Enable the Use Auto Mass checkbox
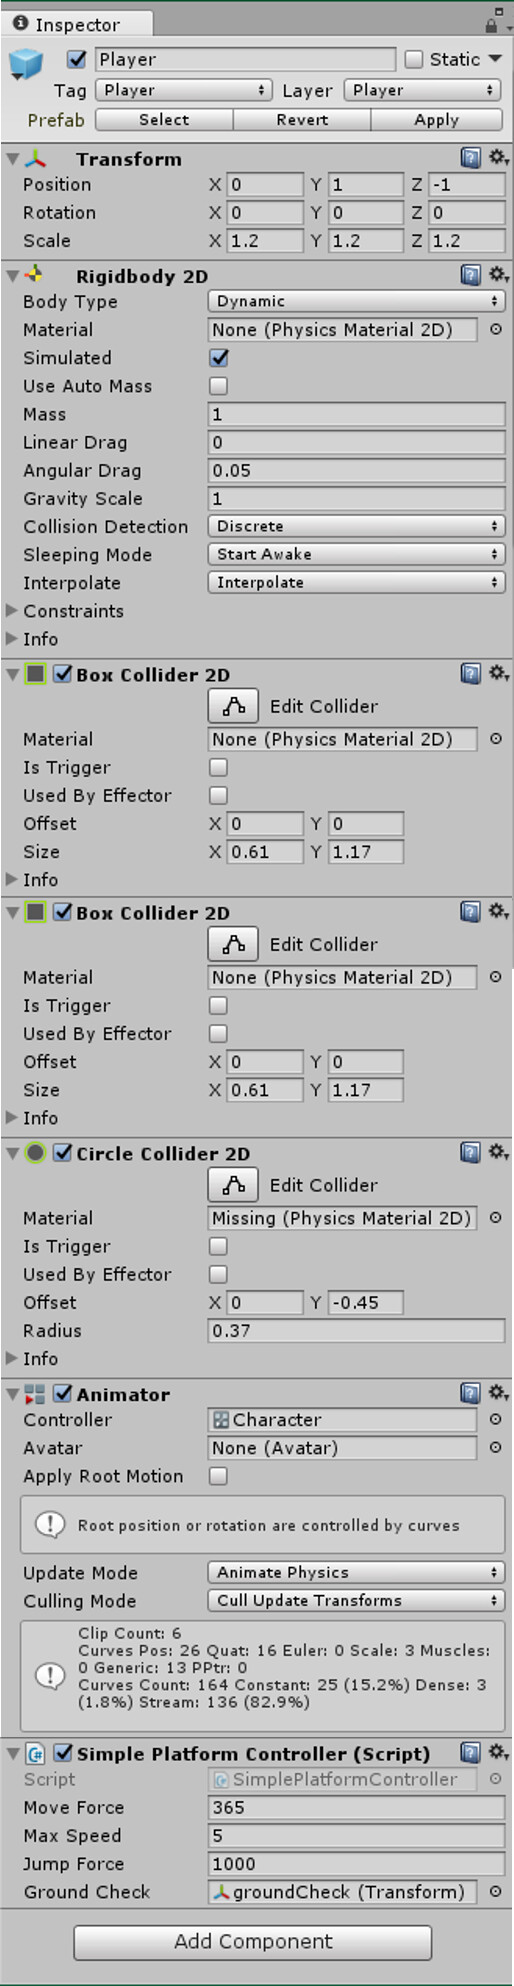514x1986 pixels. [219, 386]
